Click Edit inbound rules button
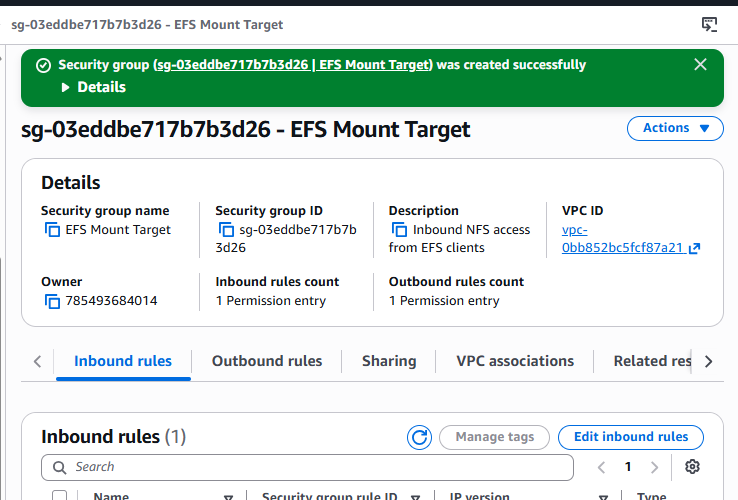 pyautogui.click(x=631, y=437)
